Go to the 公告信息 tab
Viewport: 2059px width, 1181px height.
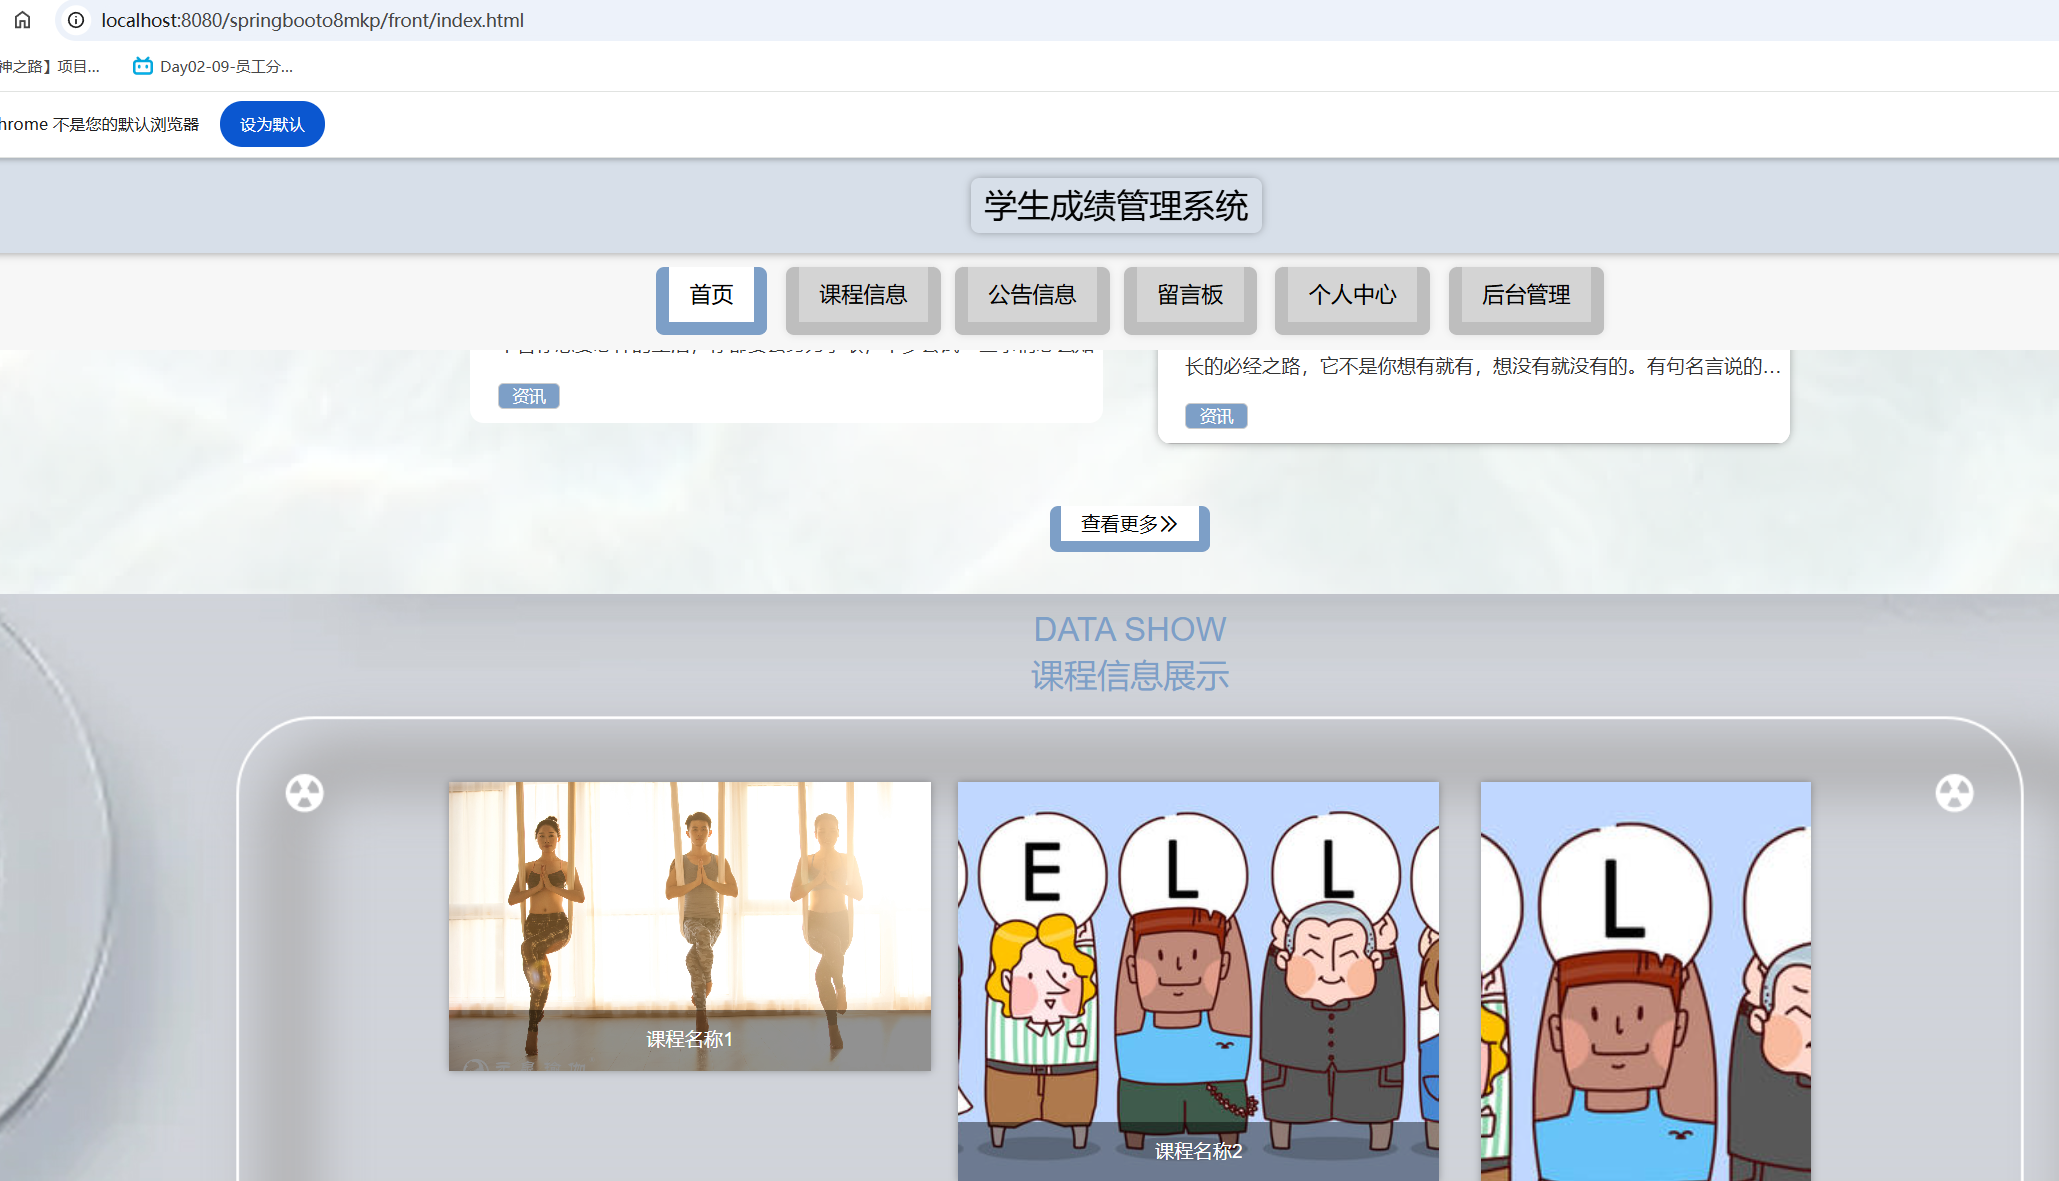(1032, 295)
